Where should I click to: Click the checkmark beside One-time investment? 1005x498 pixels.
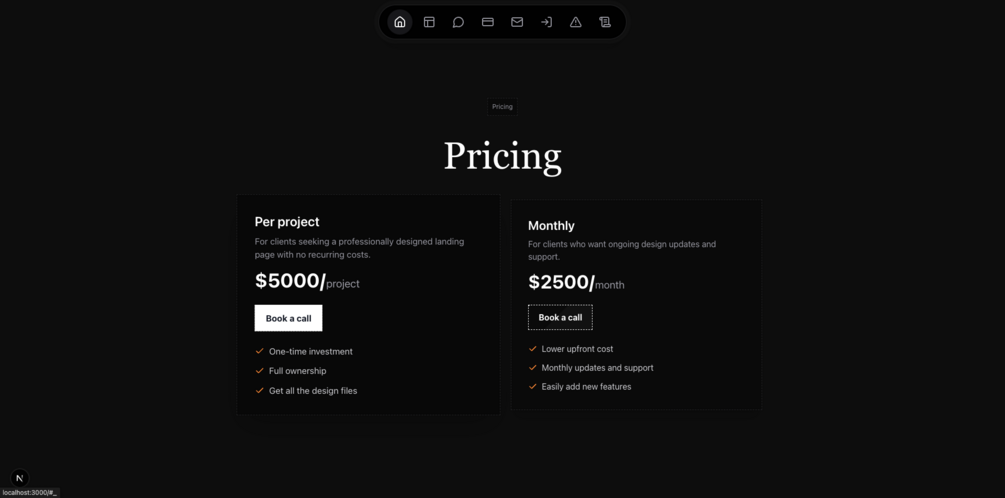tap(260, 351)
